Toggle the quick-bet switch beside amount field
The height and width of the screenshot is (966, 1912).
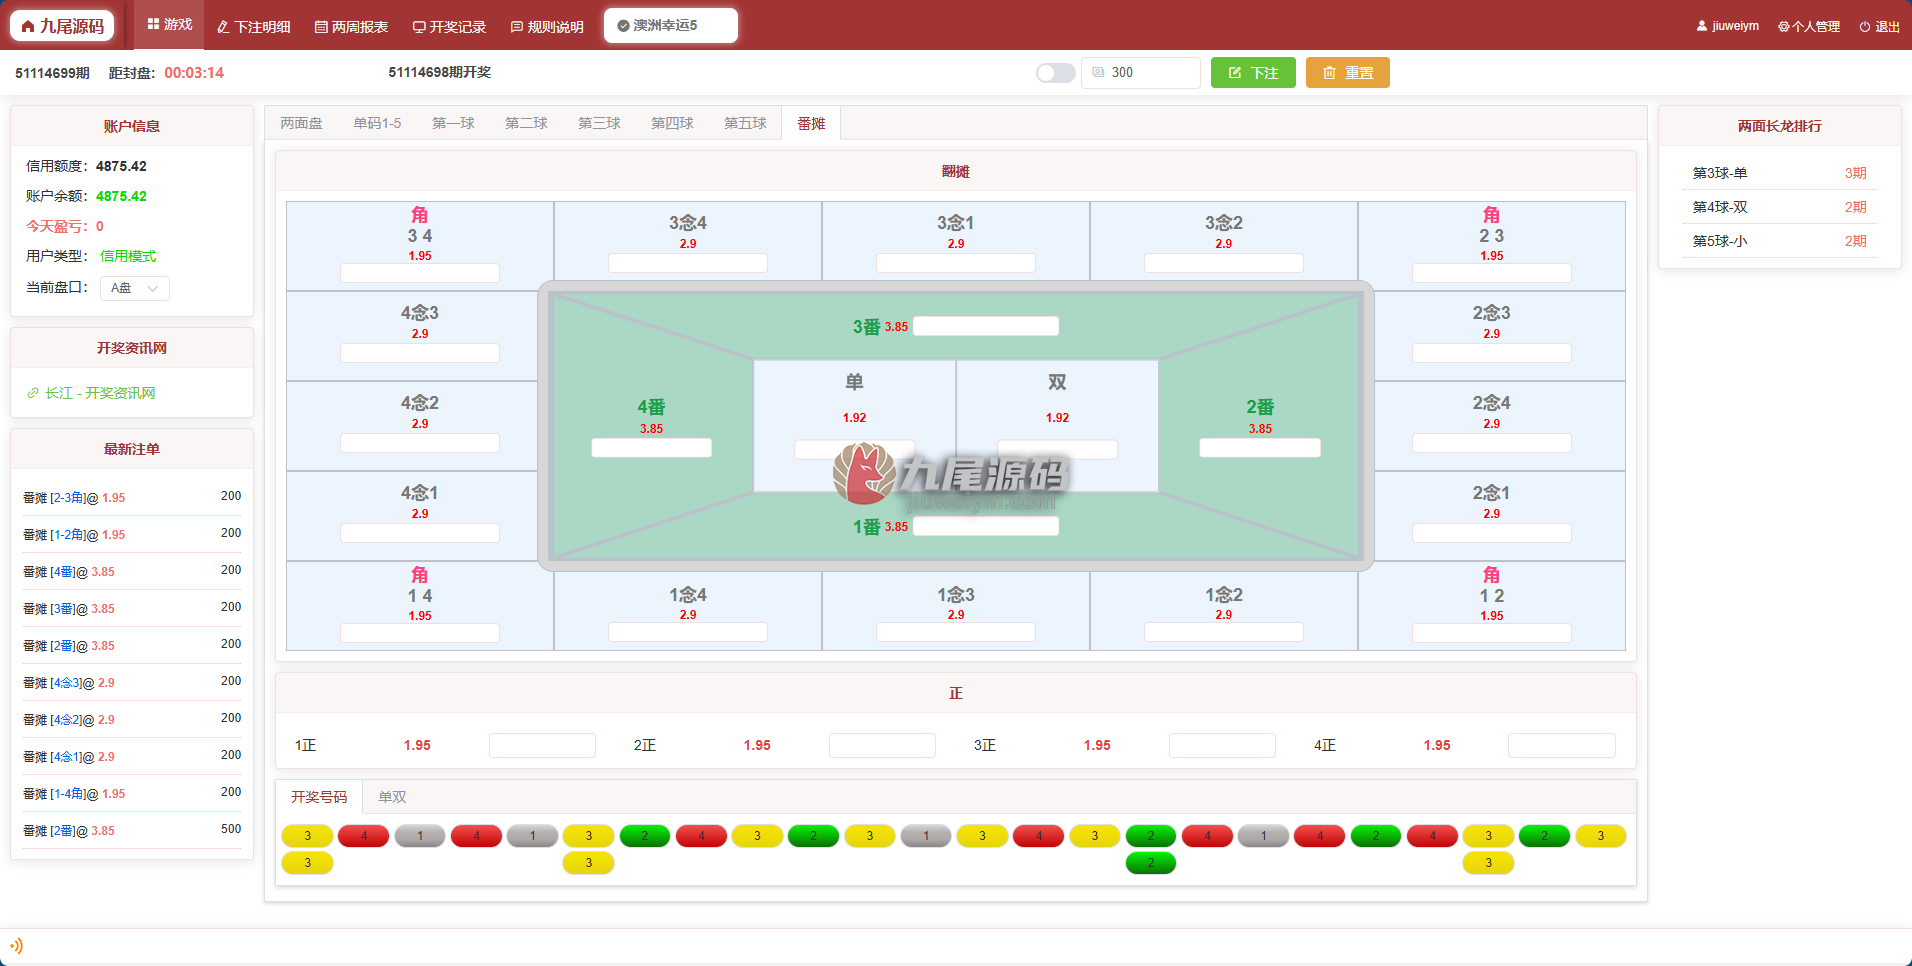(x=1055, y=73)
